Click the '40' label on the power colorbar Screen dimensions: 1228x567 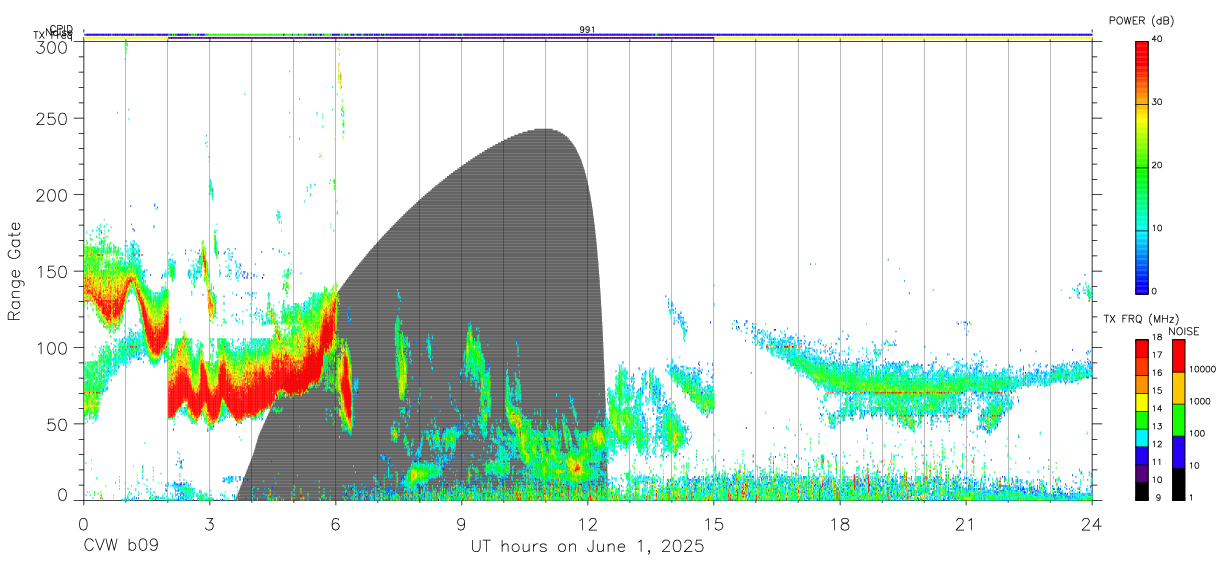1159,40
